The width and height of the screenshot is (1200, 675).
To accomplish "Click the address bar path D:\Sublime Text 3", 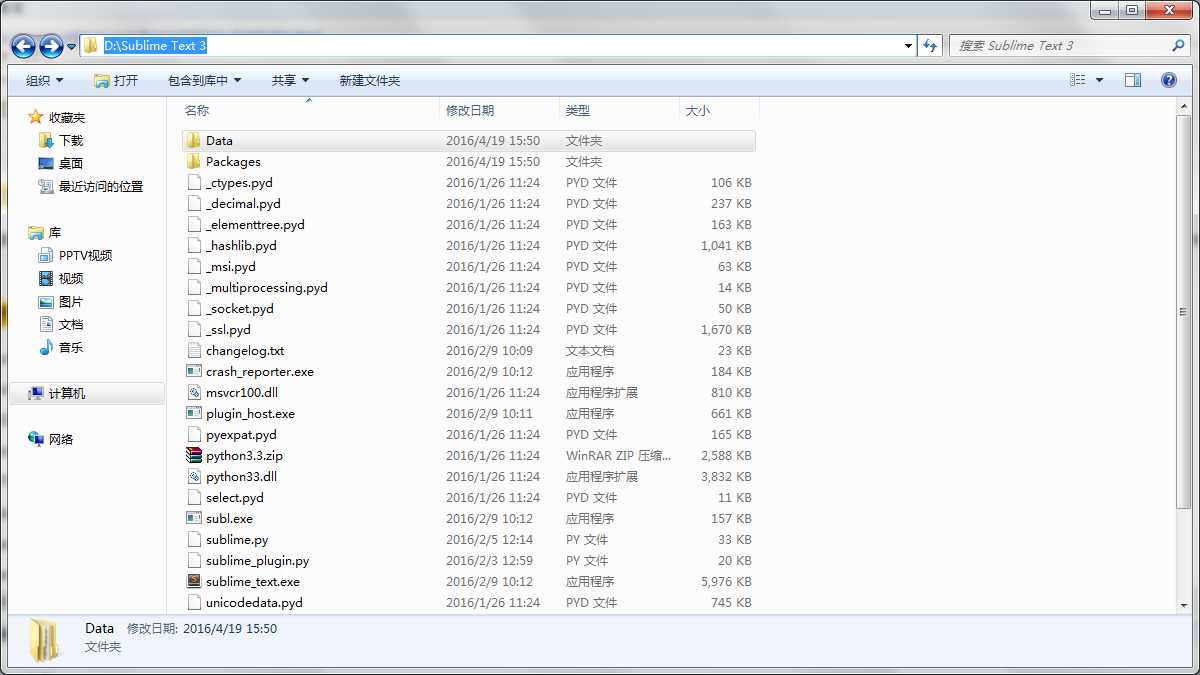I will coord(155,46).
